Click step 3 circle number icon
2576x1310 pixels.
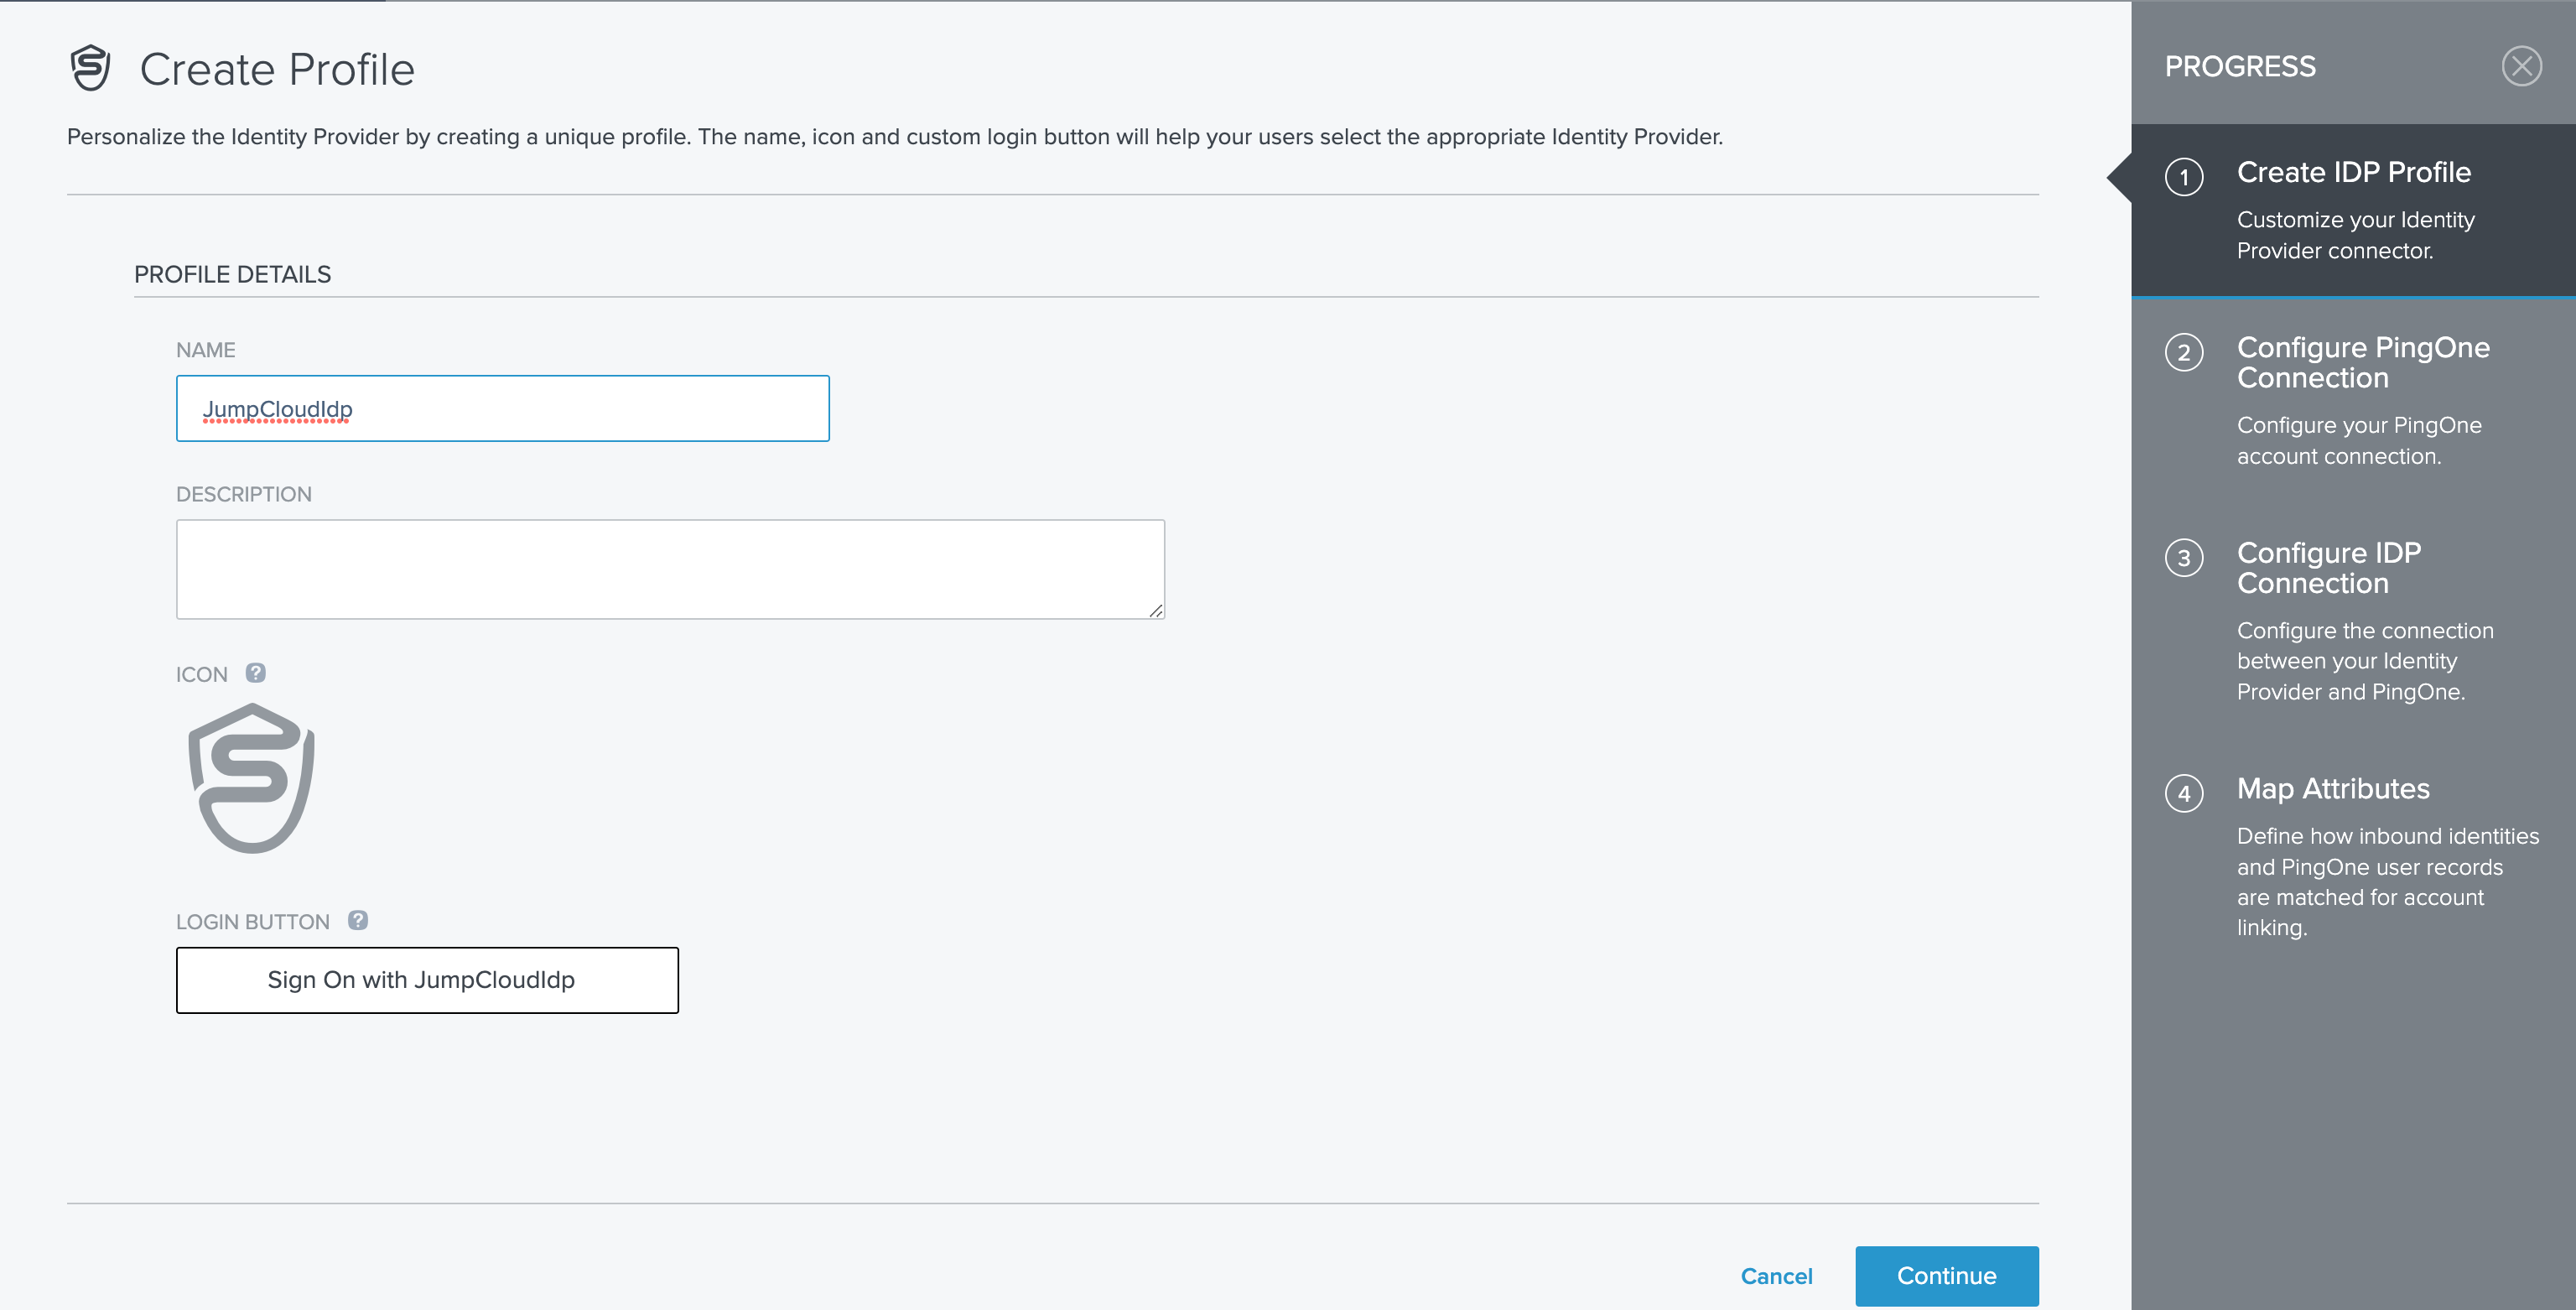coord(2184,558)
